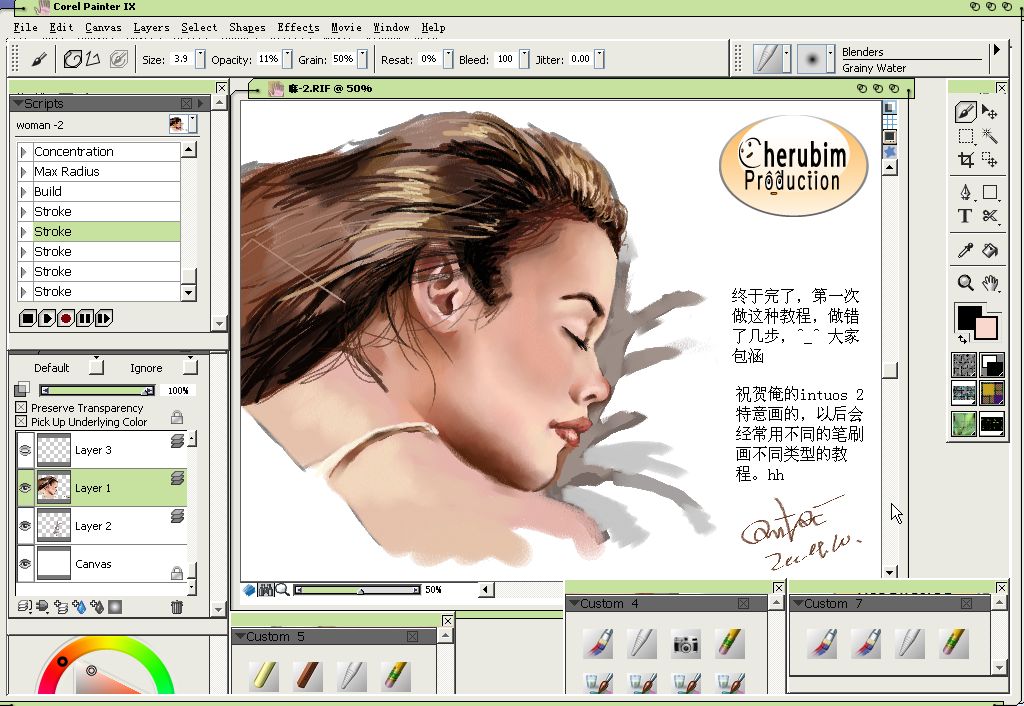Activate the Crop tool
Viewport: 1024px width, 706px height.
tap(965, 159)
